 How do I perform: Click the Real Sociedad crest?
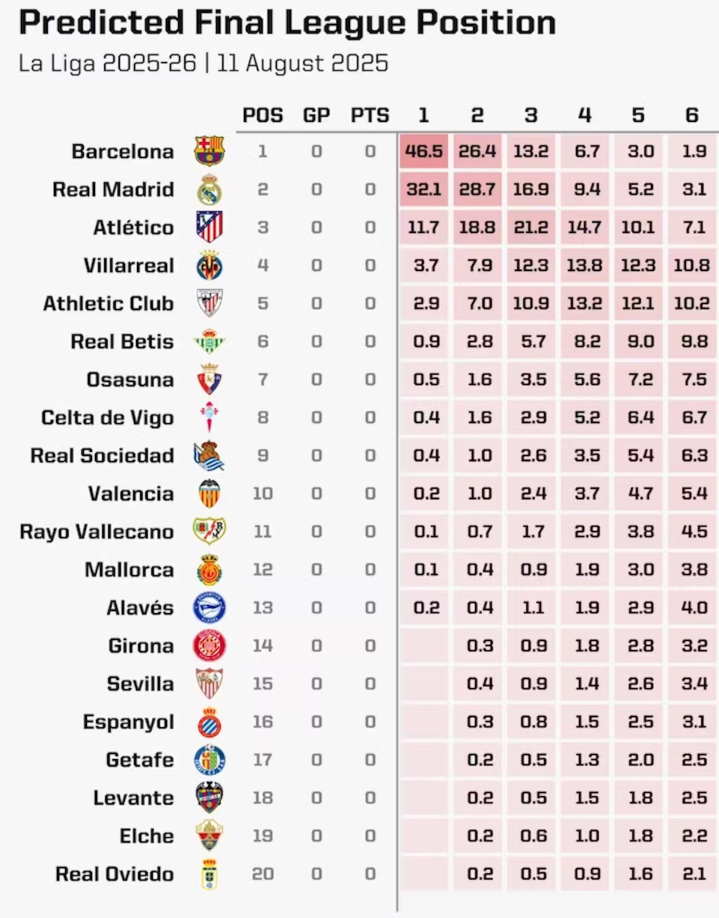209,455
